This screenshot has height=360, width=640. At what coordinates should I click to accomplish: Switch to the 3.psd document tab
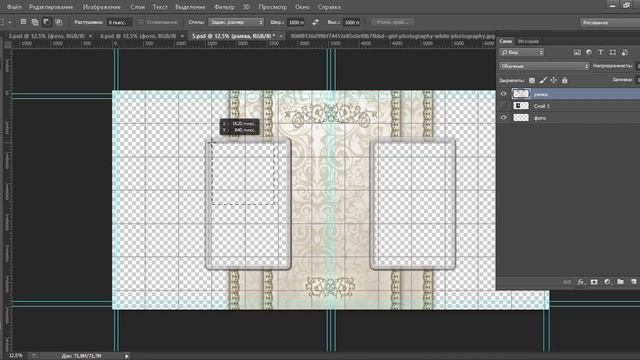coord(47,36)
